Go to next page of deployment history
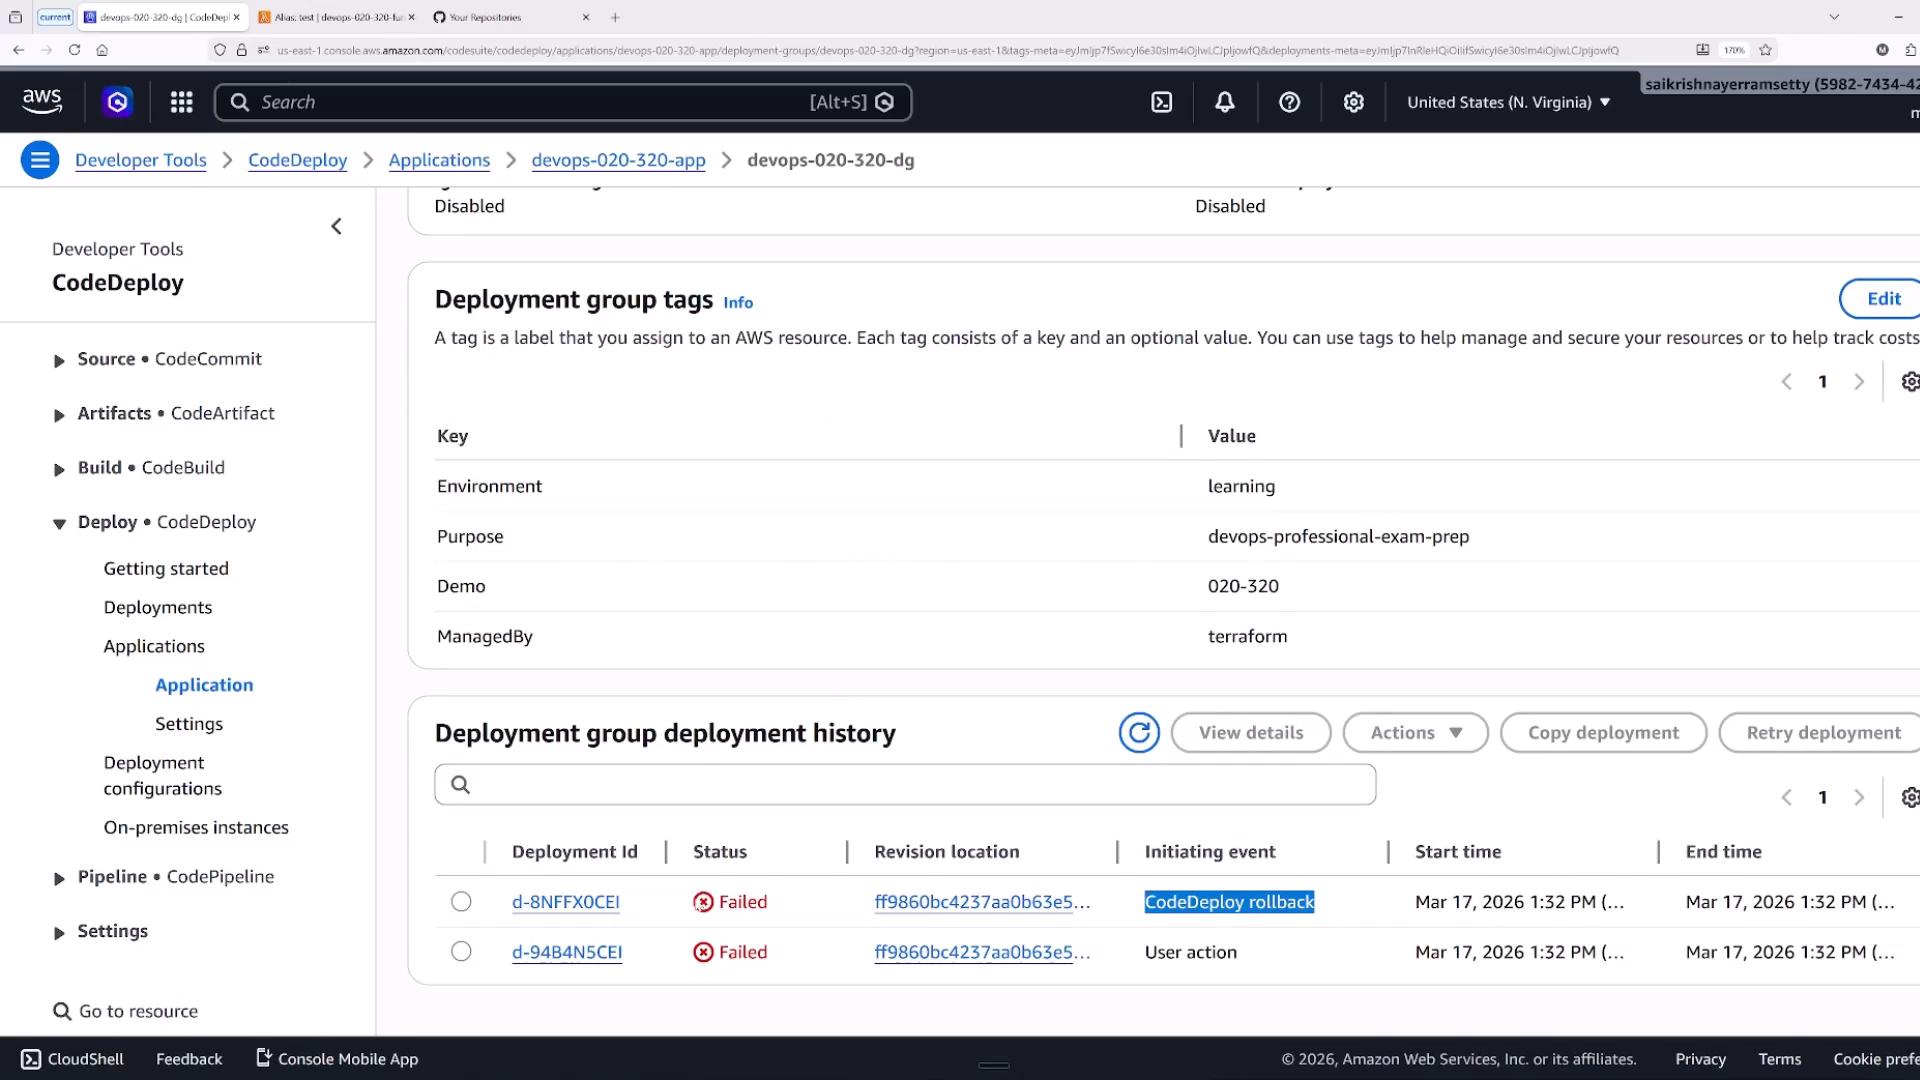The image size is (1920, 1080). 1859,798
